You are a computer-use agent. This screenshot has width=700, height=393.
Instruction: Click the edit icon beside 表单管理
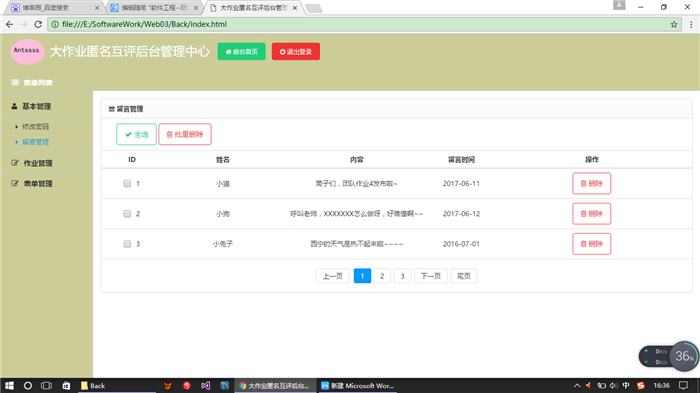[x=15, y=184]
